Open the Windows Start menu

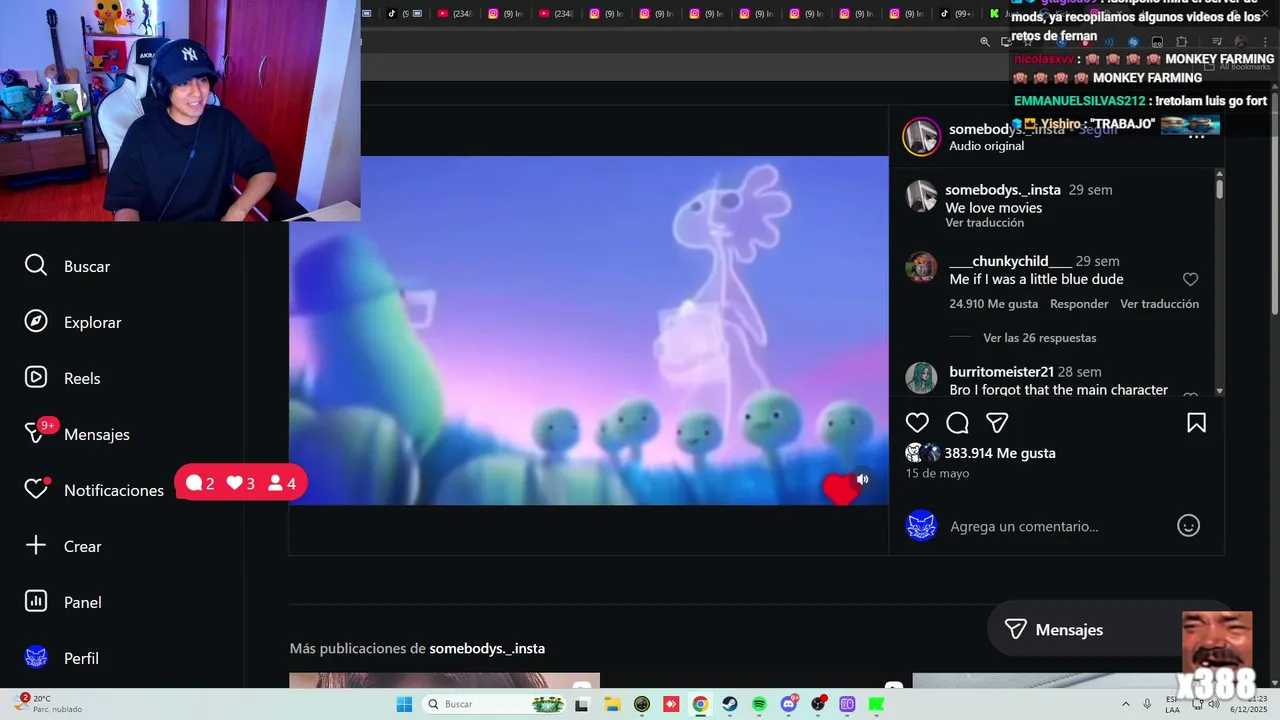[404, 704]
